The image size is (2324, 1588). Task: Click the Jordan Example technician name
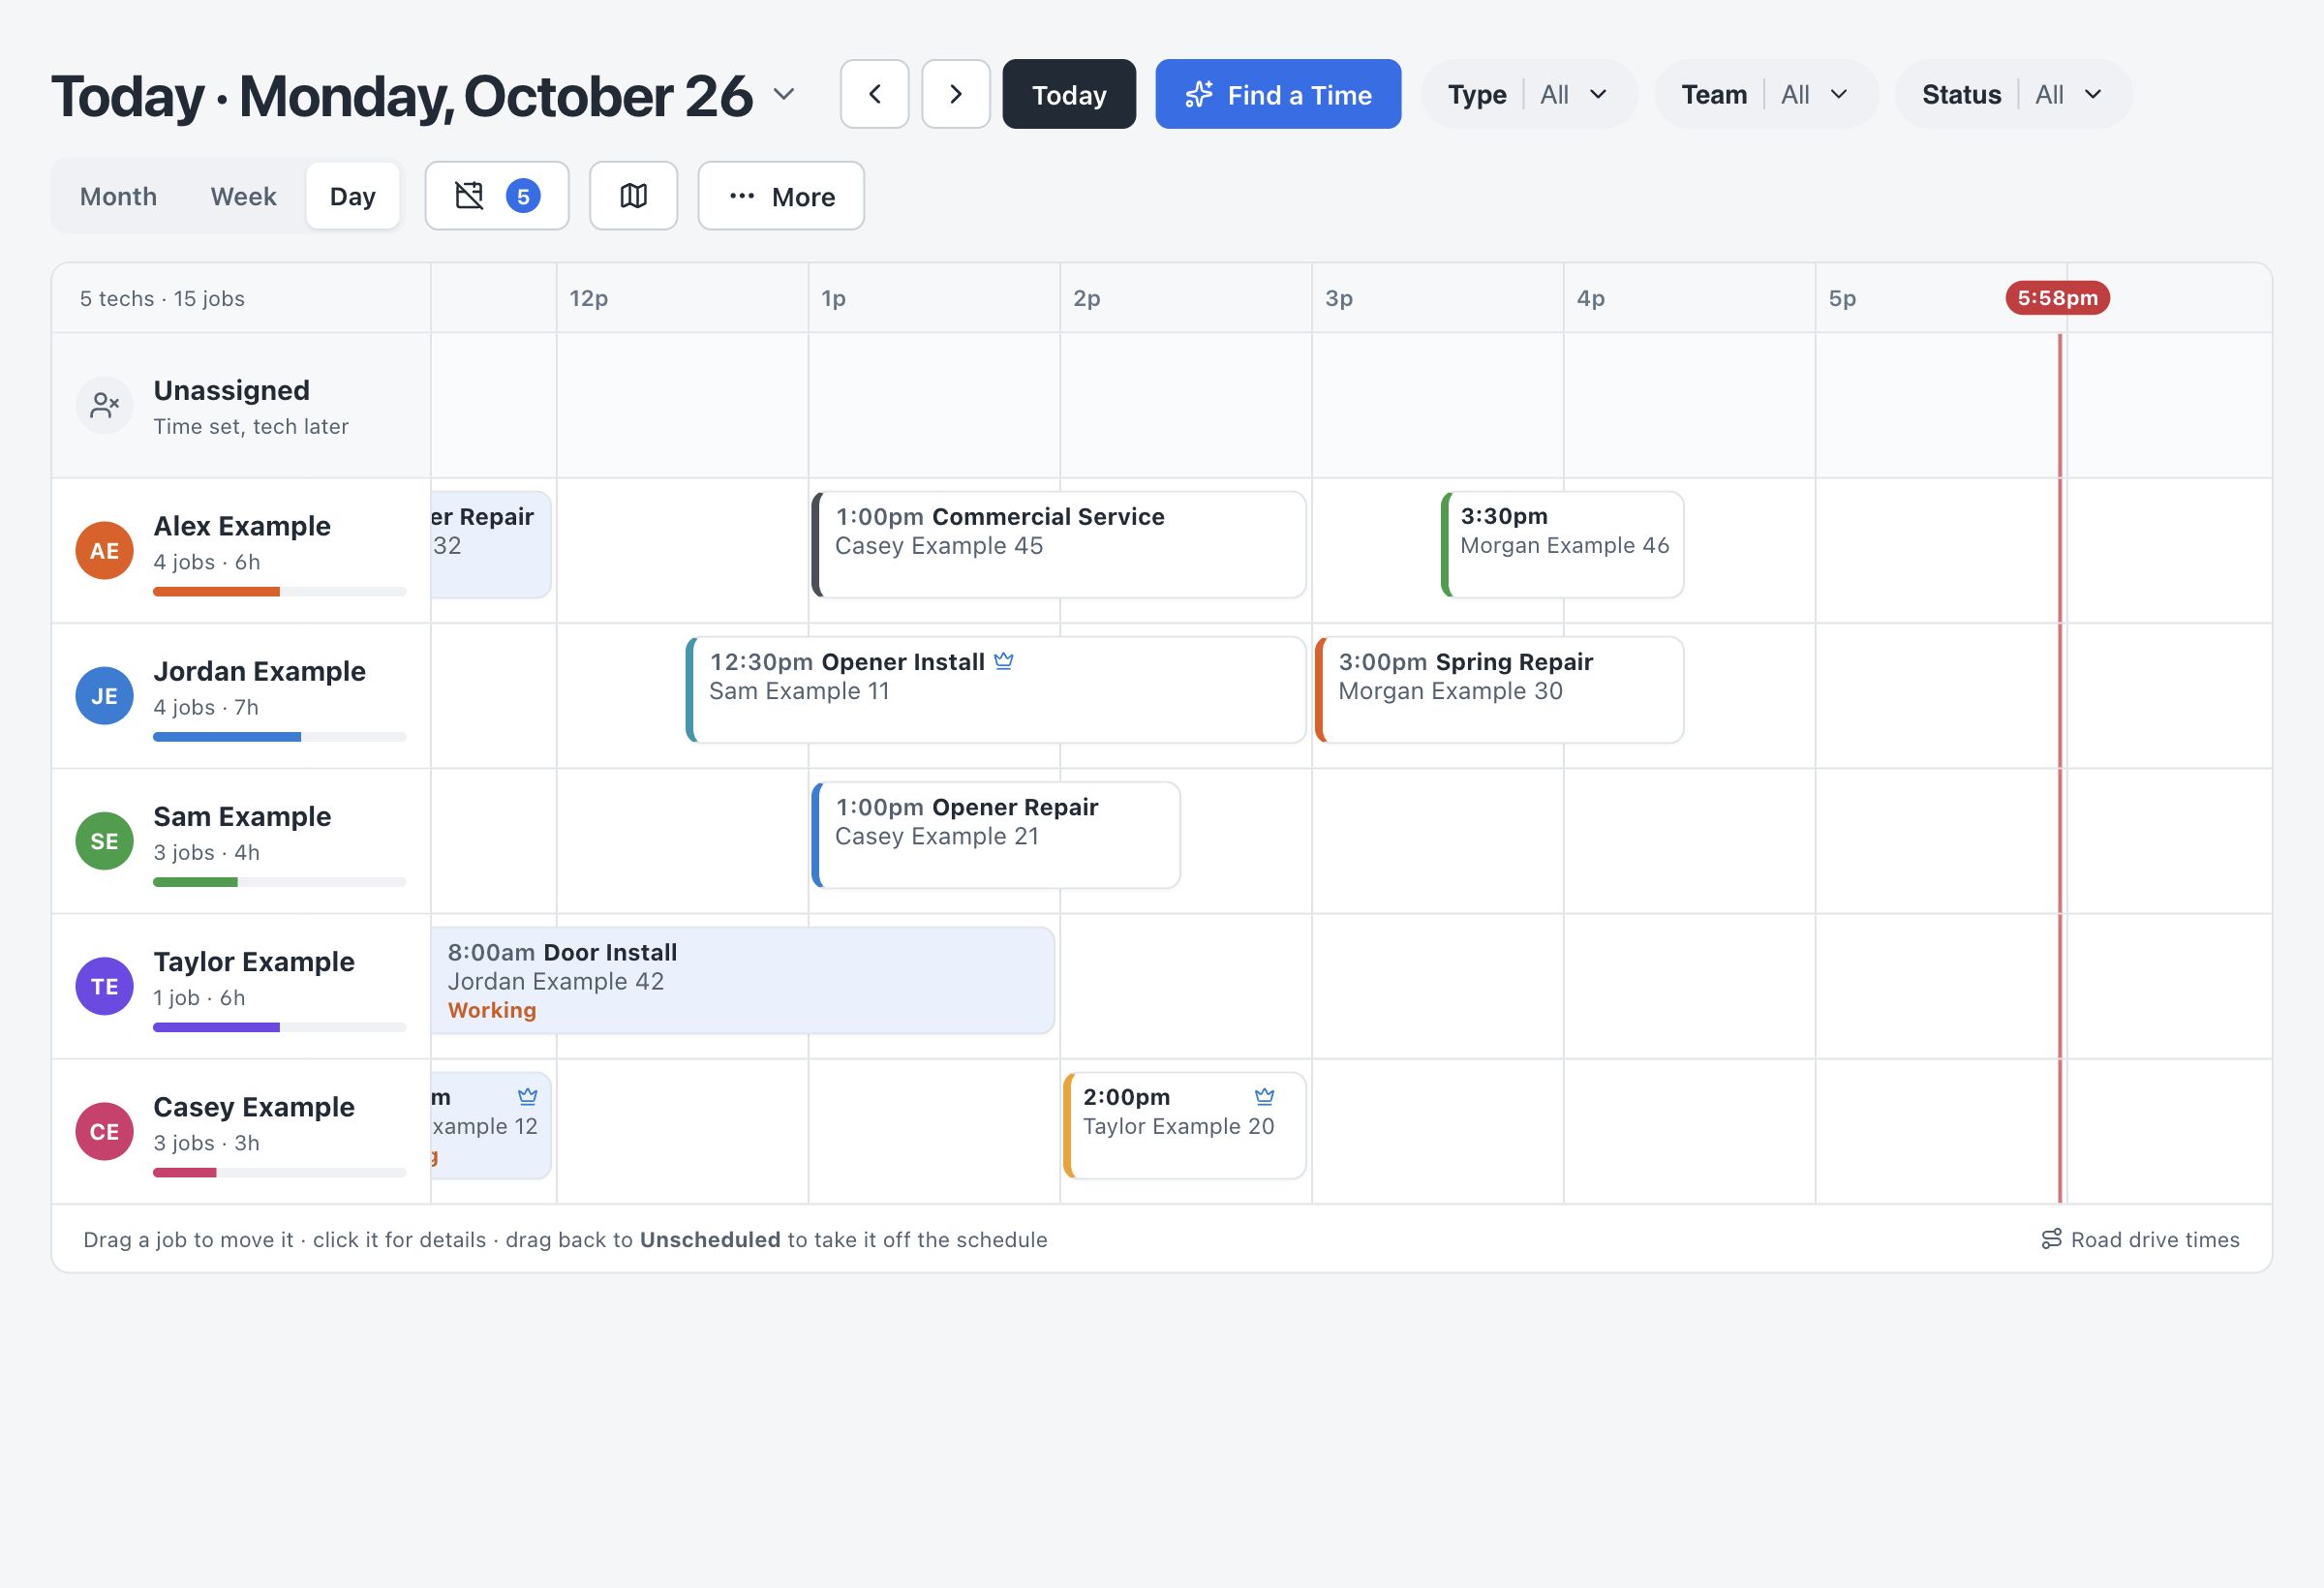point(259,671)
